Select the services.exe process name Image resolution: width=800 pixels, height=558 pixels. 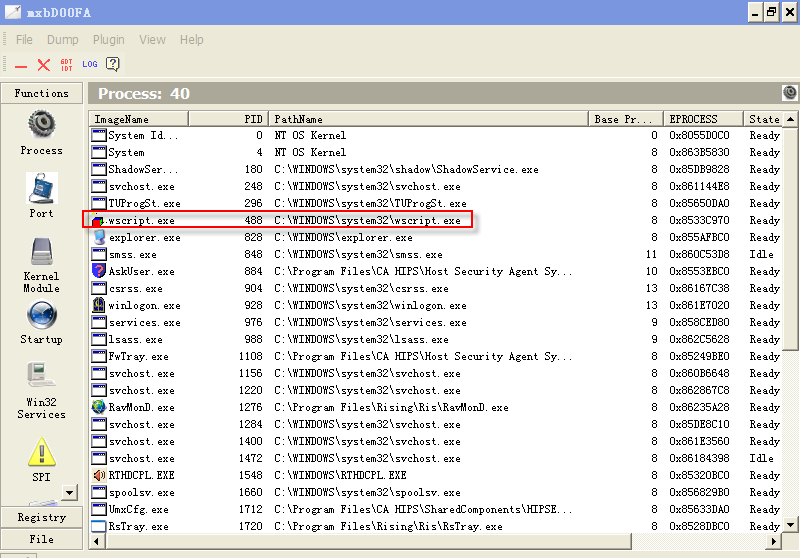(144, 322)
